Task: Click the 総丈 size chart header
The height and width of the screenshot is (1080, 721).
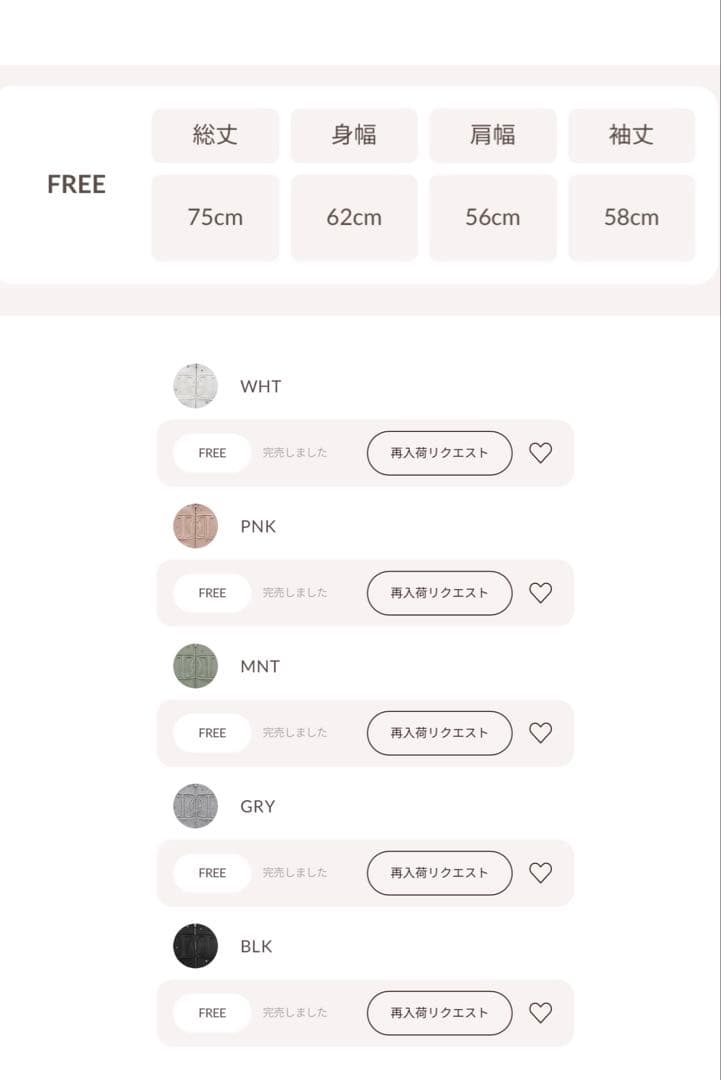Action: pos(215,135)
